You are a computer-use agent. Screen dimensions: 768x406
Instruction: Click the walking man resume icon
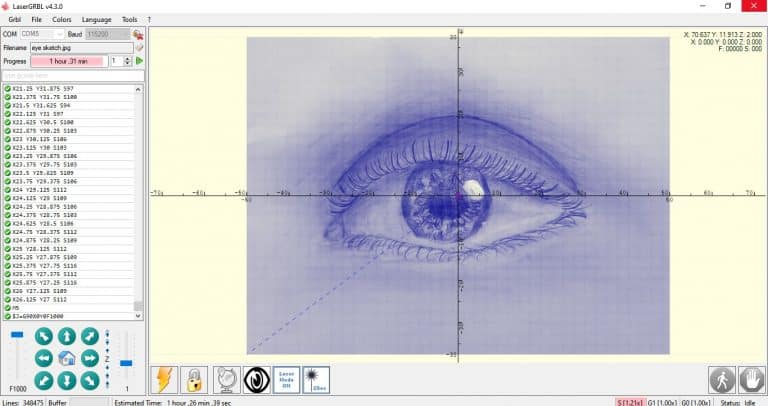[722, 380]
